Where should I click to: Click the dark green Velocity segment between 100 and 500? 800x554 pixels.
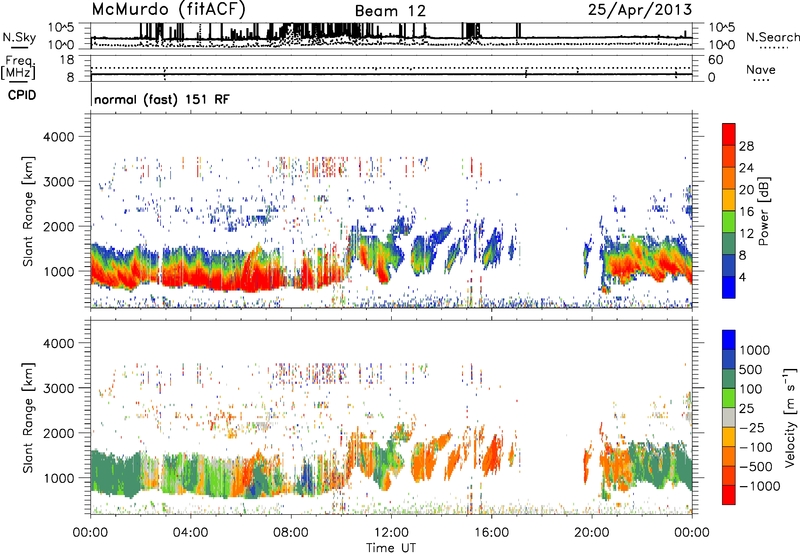(x=729, y=379)
